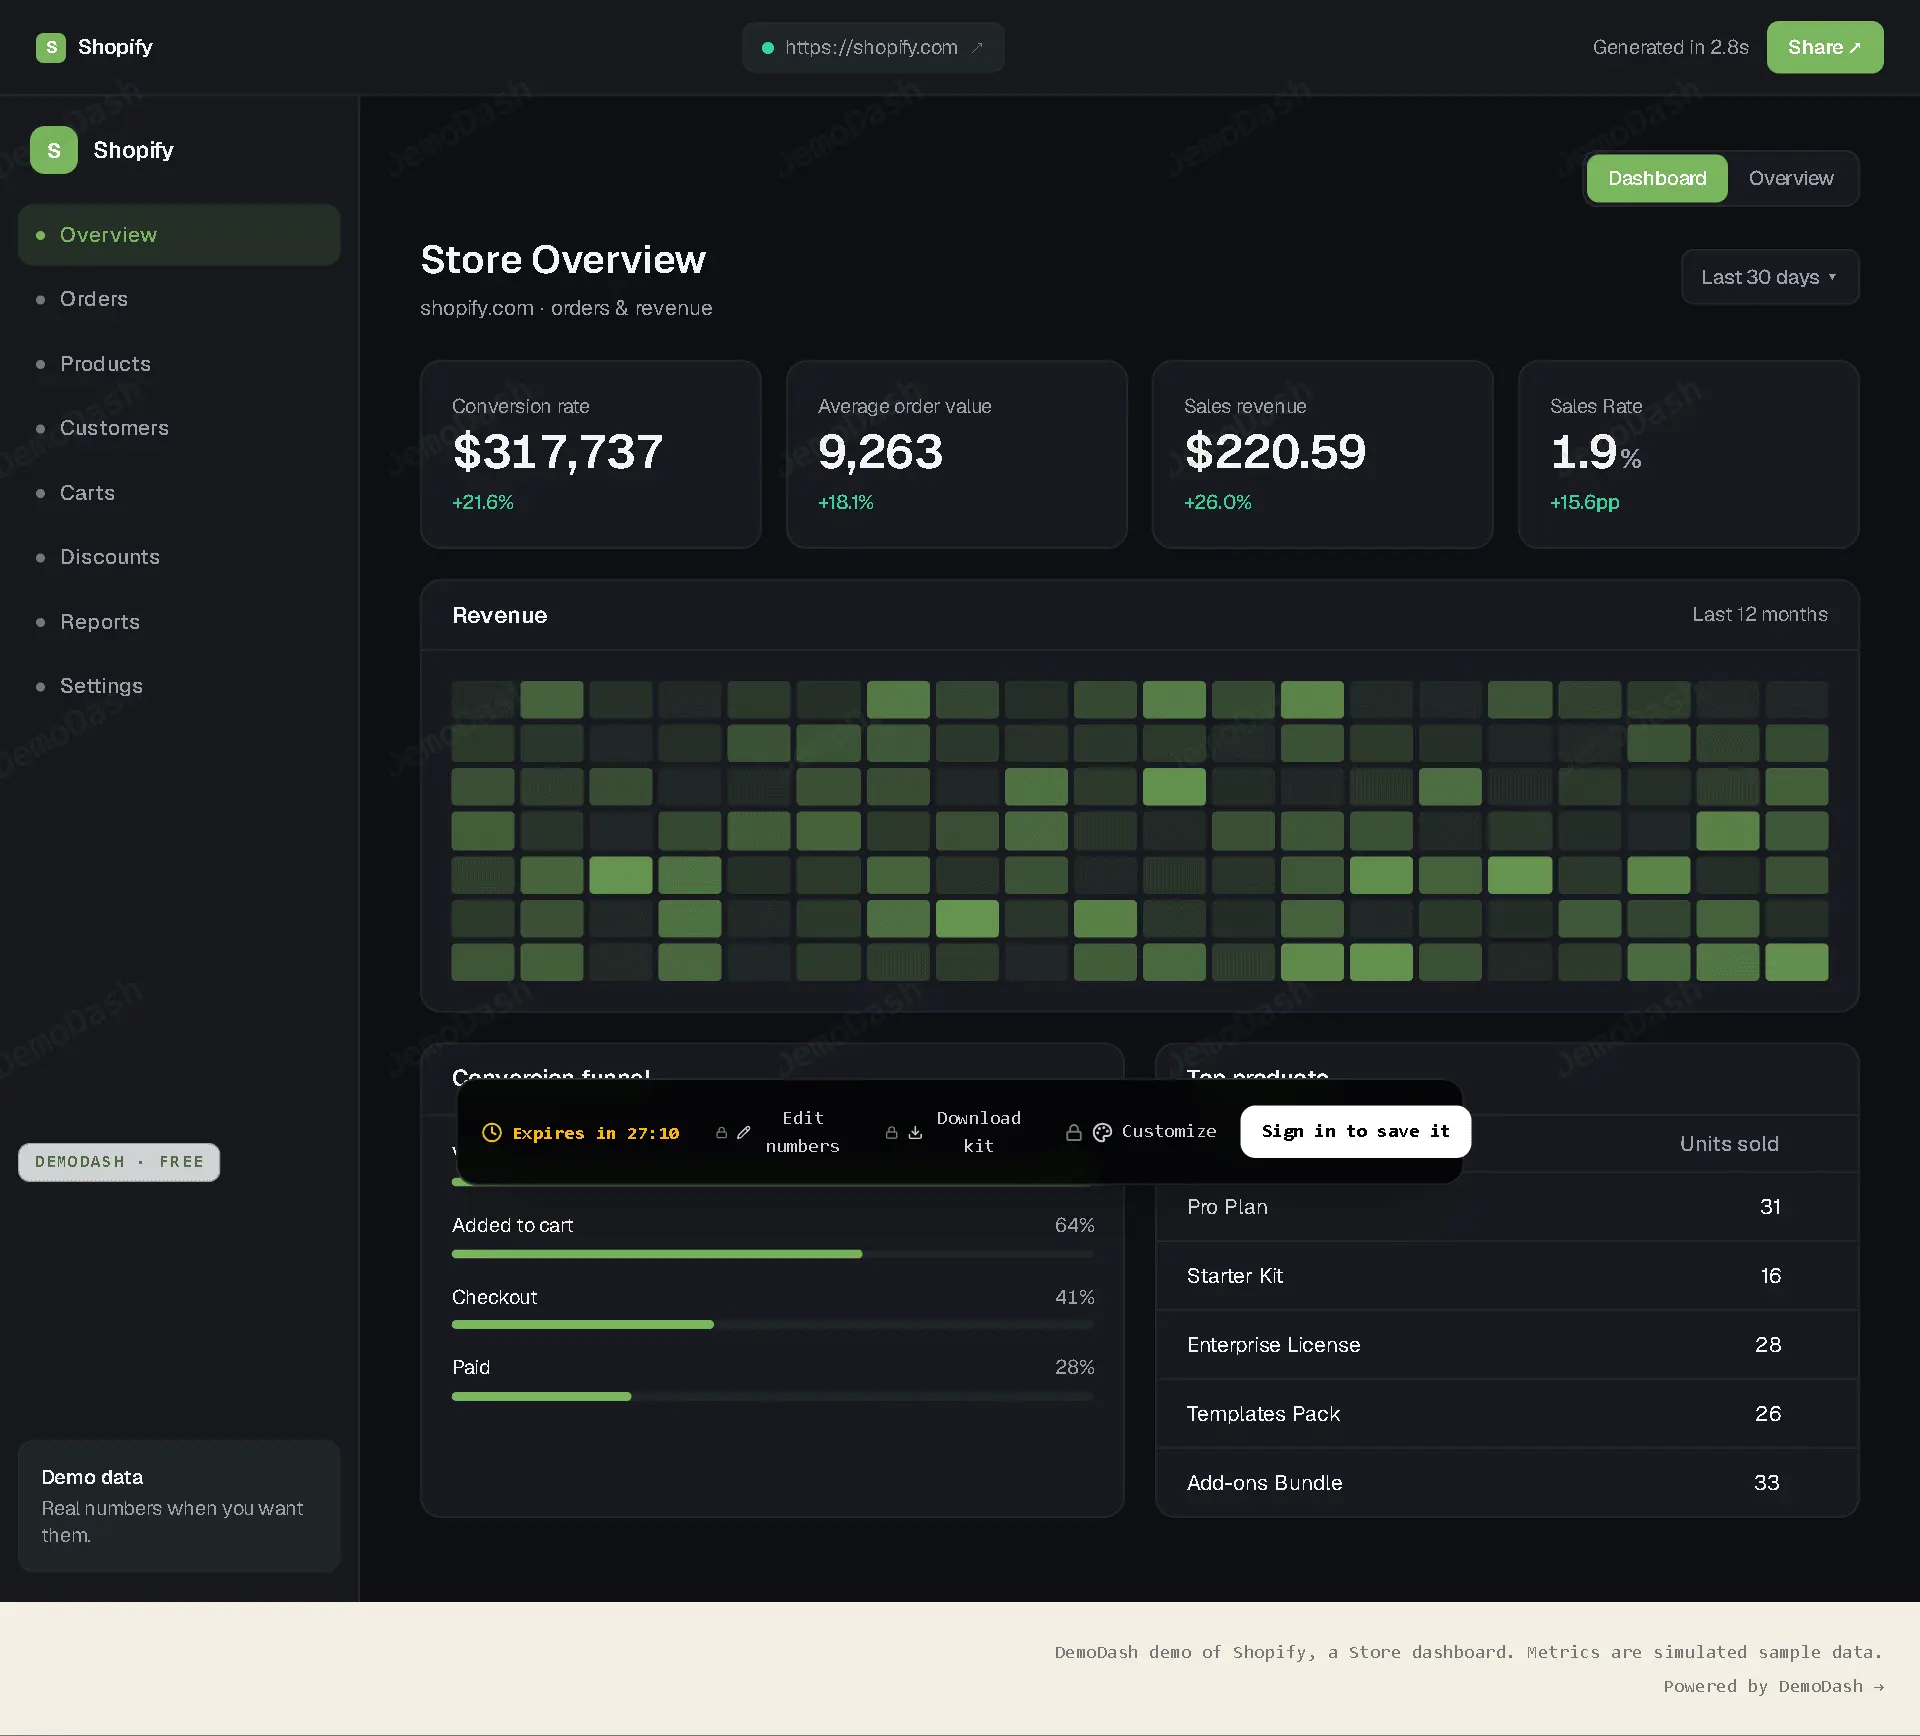Viewport: 1920px width, 1736px height.
Task: Go to Customers in the sidebar
Action: pyautogui.click(x=179, y=428)
